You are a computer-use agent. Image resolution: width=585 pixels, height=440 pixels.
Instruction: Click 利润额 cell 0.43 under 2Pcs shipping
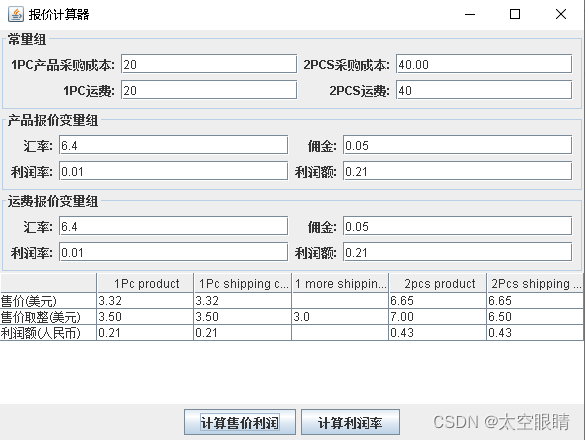(535, 333)
